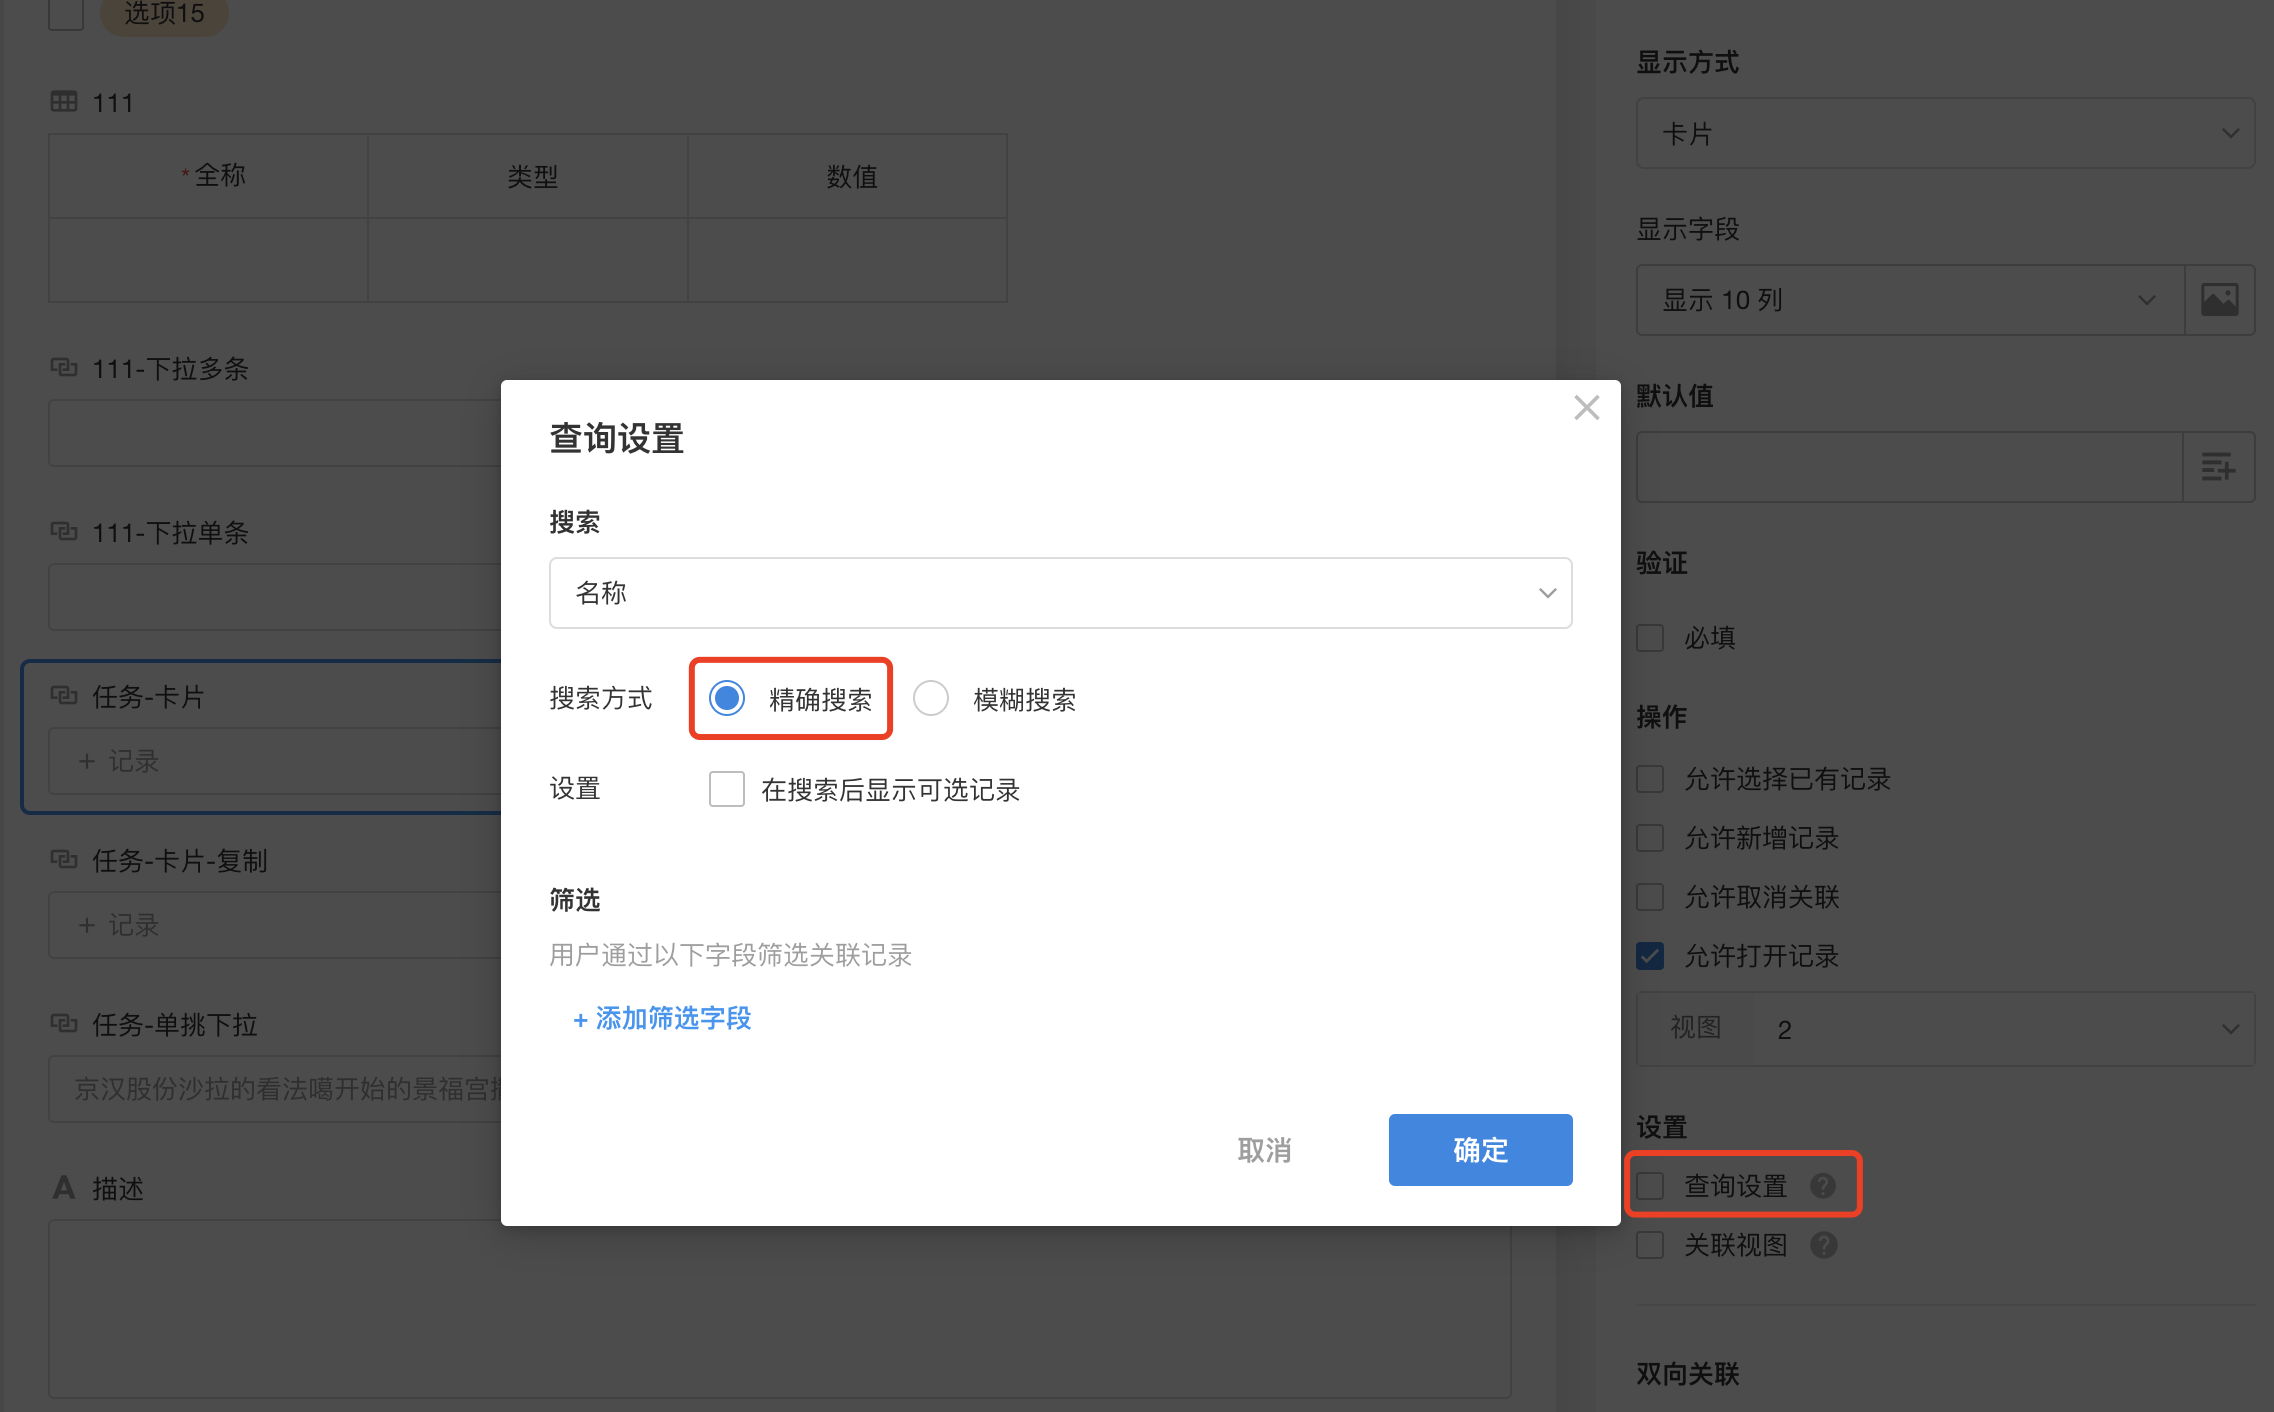Toggle the 允许打开记录 checkbox

point(1650,956)
